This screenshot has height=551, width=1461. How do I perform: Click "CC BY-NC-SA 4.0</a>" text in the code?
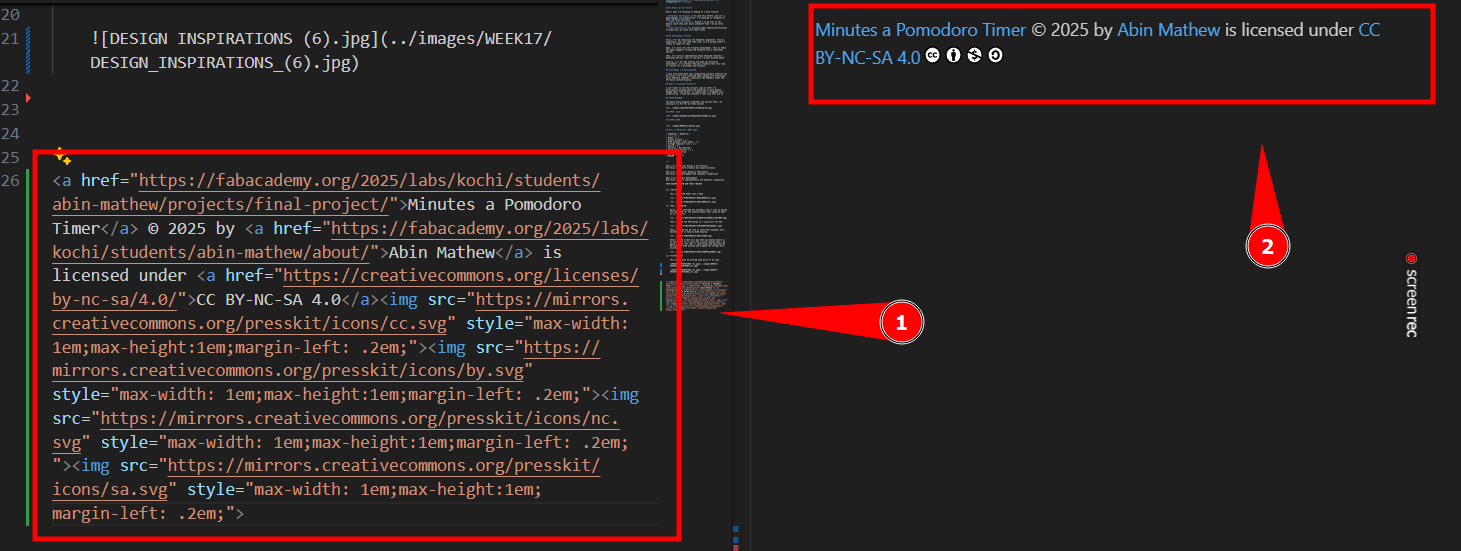coord(285,299)
